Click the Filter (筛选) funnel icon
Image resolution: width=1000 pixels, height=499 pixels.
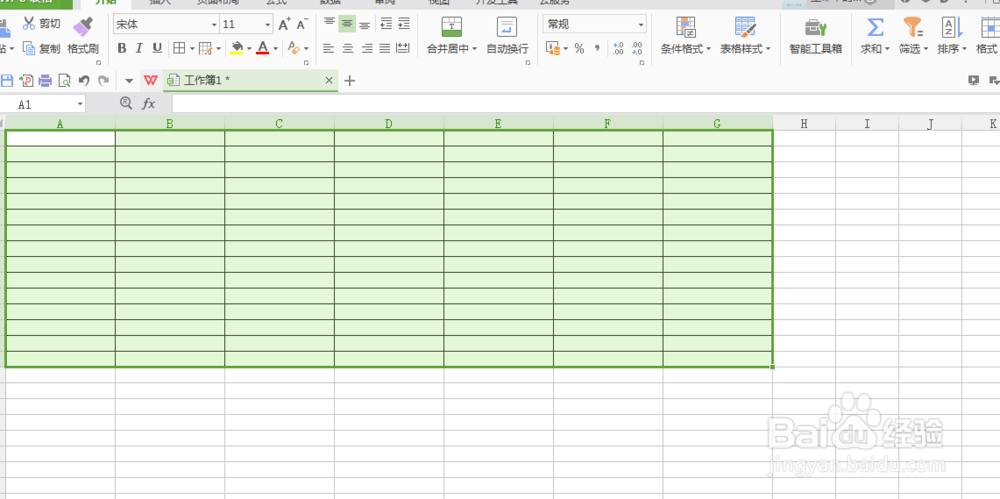click(x=913, y=27)
